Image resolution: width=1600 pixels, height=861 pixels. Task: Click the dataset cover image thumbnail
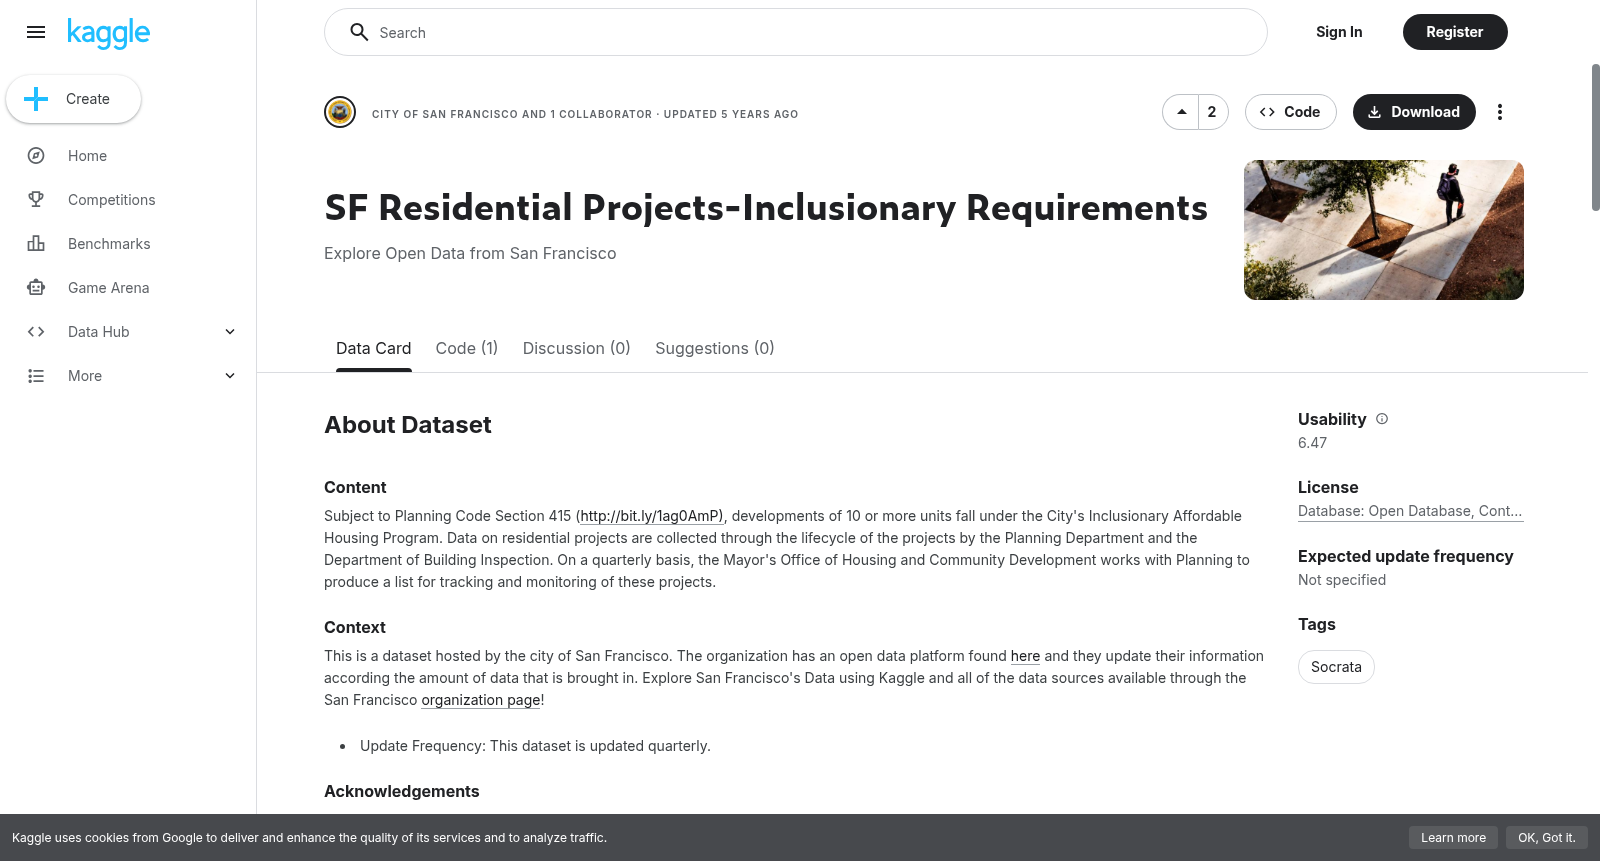pyautogui.click(x=1384, y=230)
